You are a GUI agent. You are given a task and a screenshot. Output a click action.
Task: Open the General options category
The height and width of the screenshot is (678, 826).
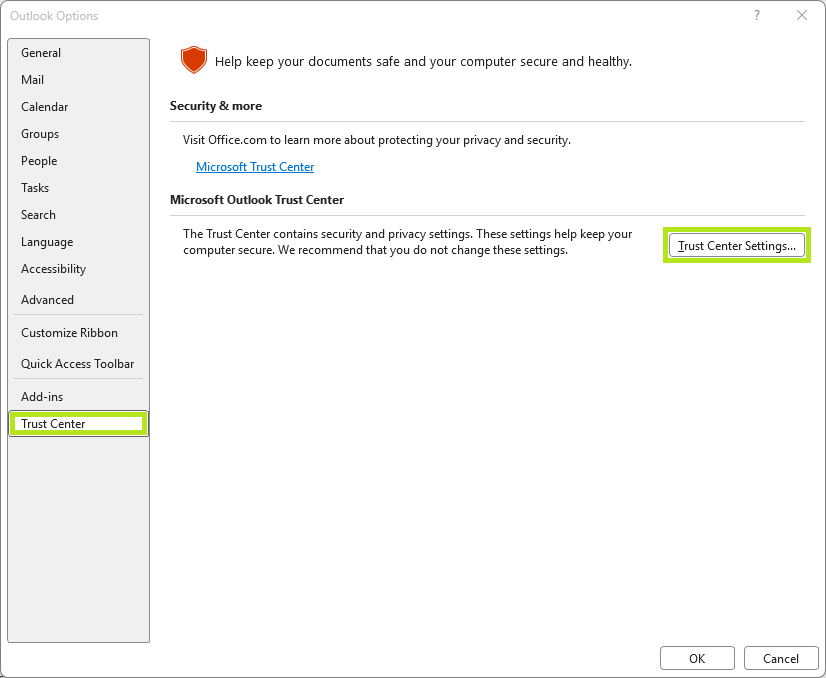(x=41, y=53)
